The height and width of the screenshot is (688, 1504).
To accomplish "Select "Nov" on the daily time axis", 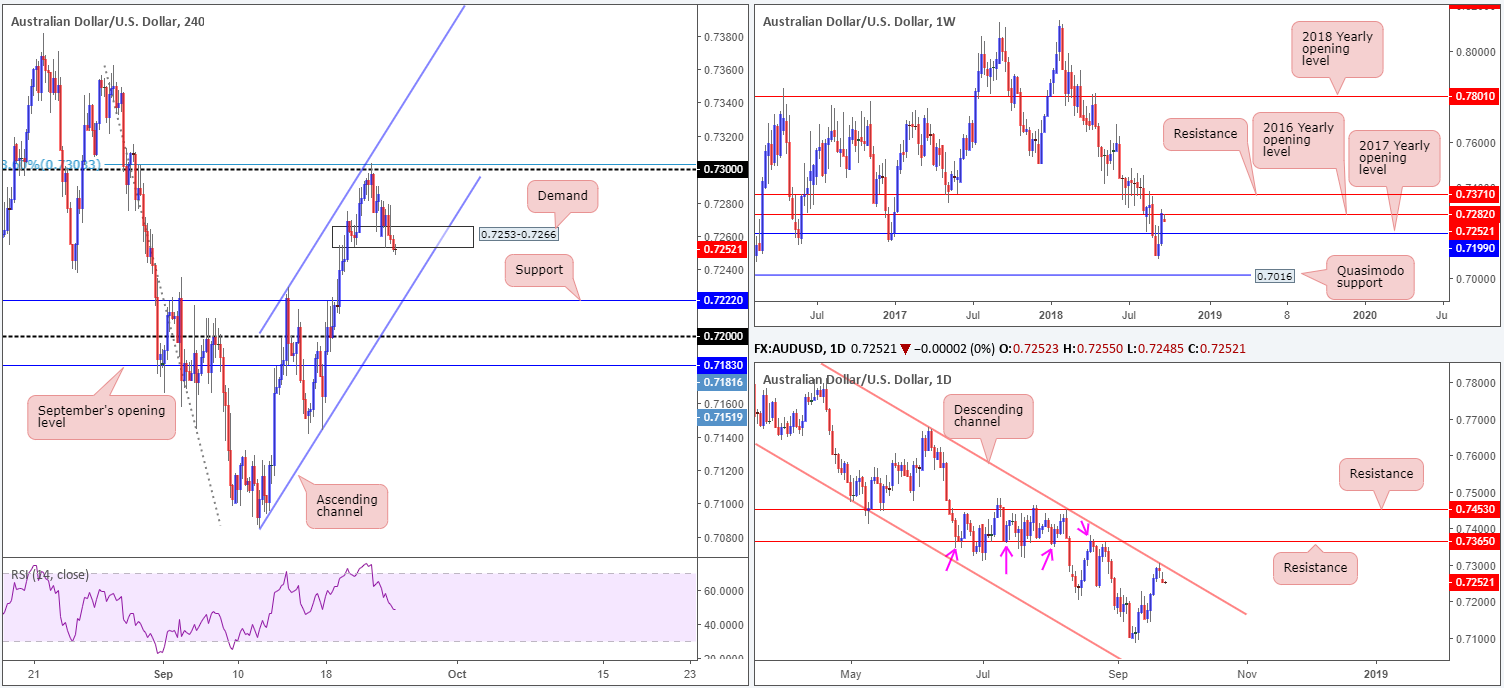I will tap(1246, 672).
